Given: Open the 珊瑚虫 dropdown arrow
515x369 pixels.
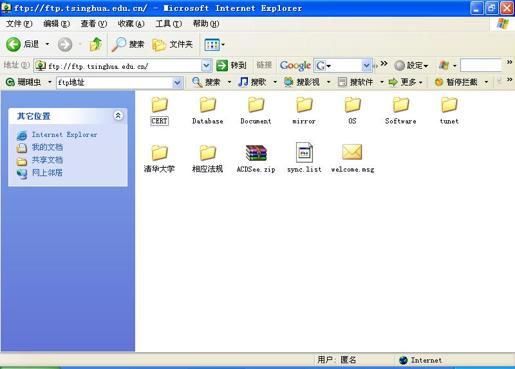Looking at the screenshot, I should point(49,82).
